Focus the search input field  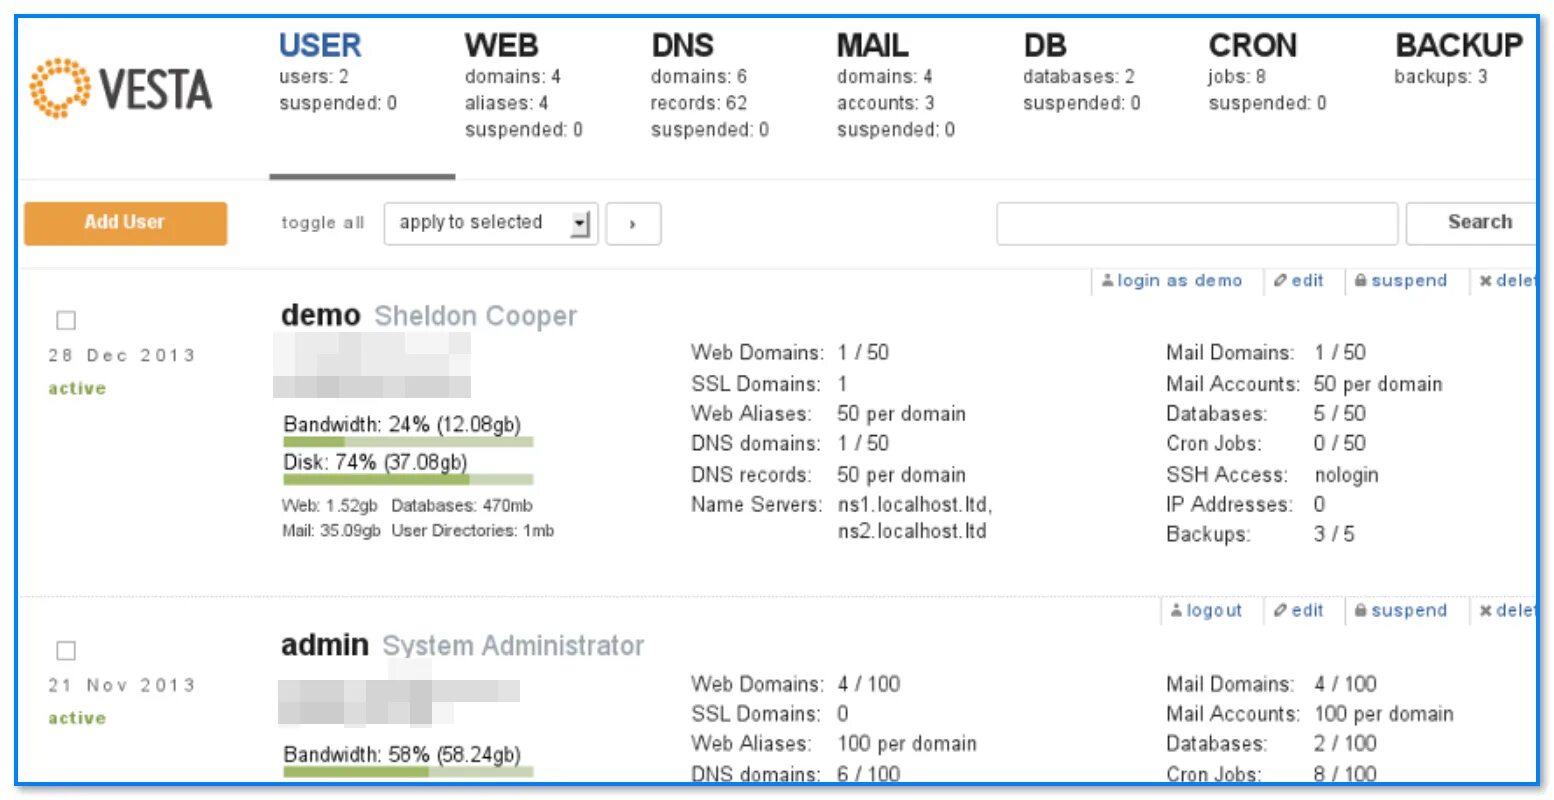(x=1197, y=223)
